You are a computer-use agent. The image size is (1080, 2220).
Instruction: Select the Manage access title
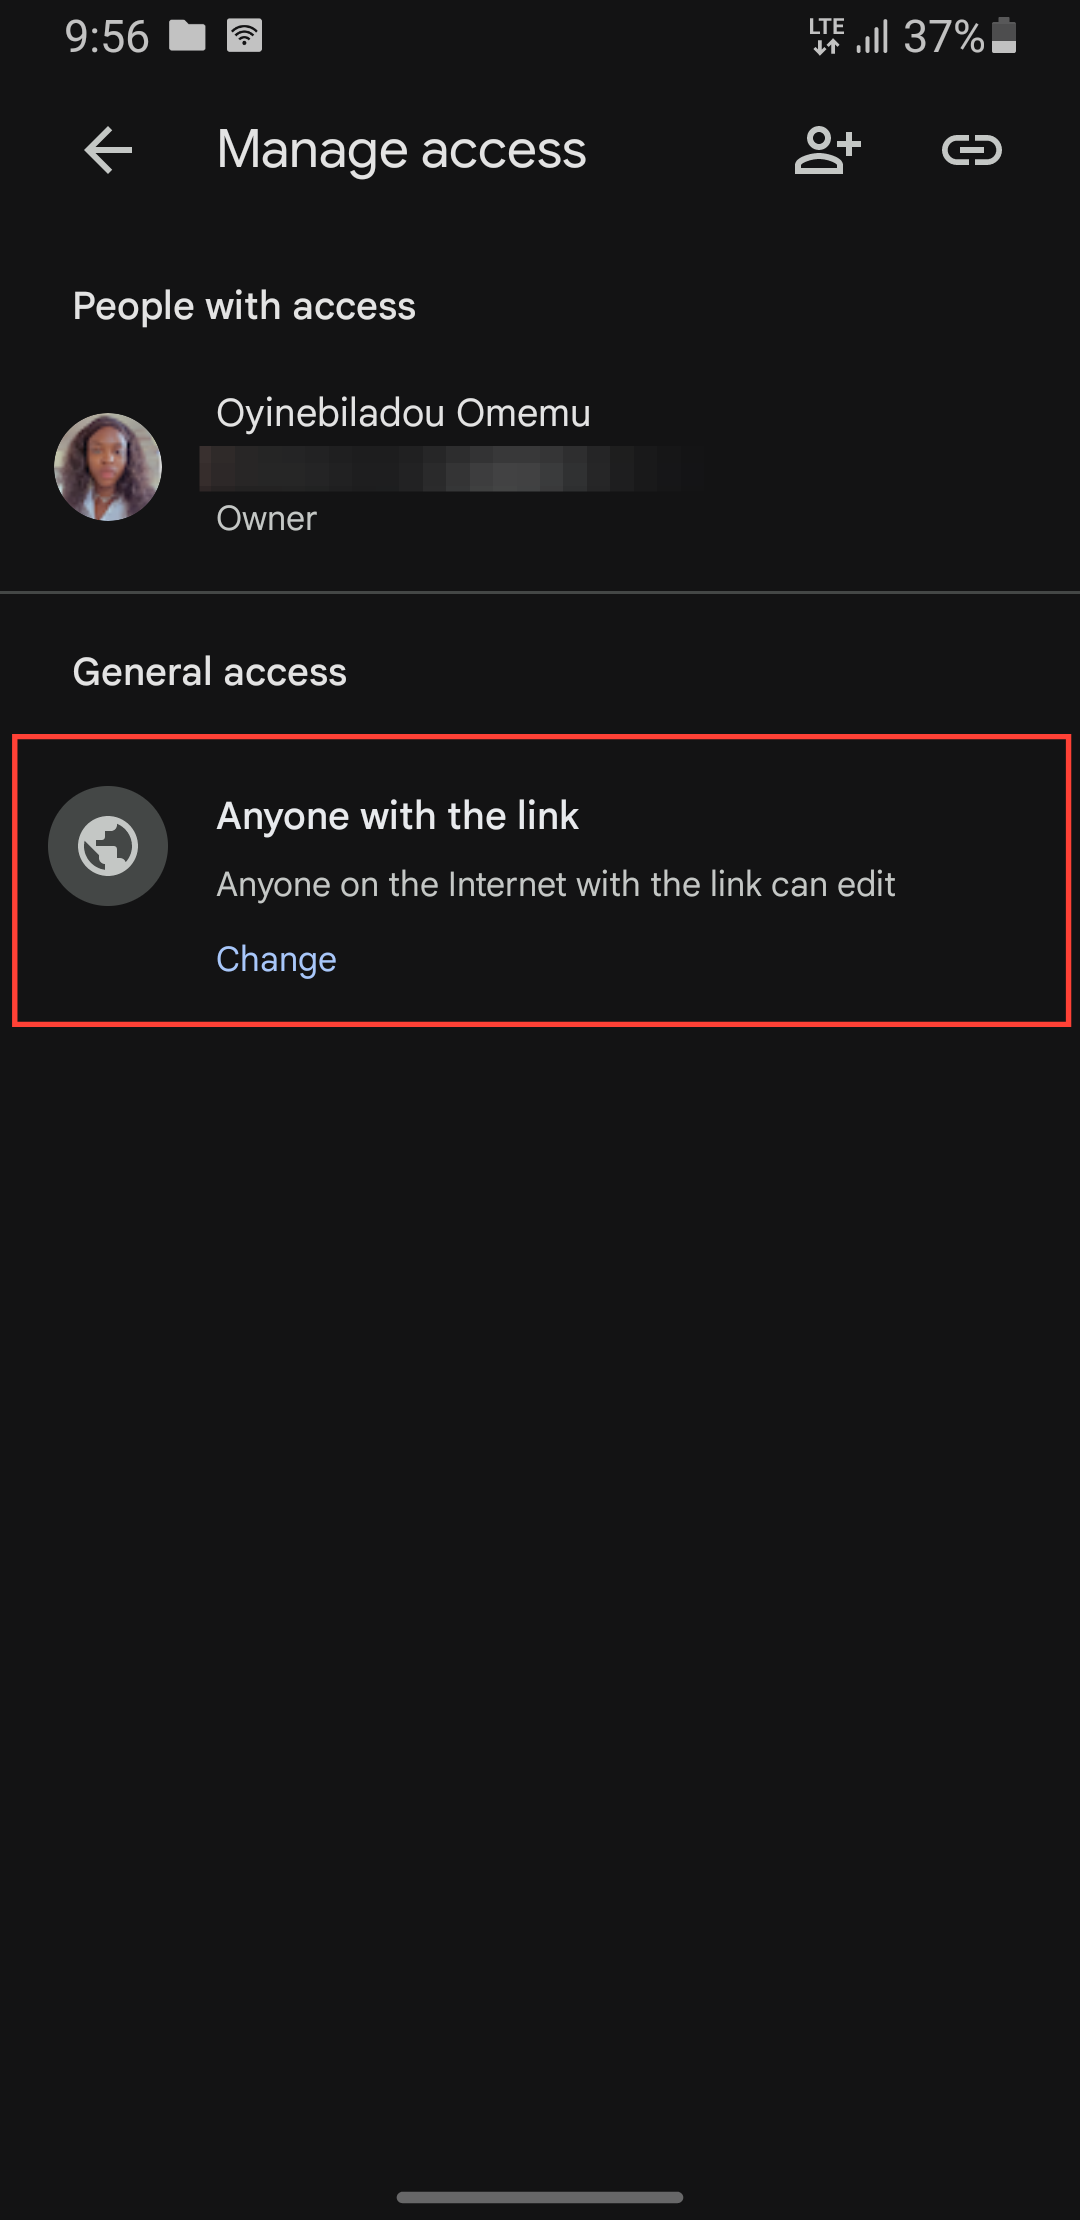pos(401,150)
